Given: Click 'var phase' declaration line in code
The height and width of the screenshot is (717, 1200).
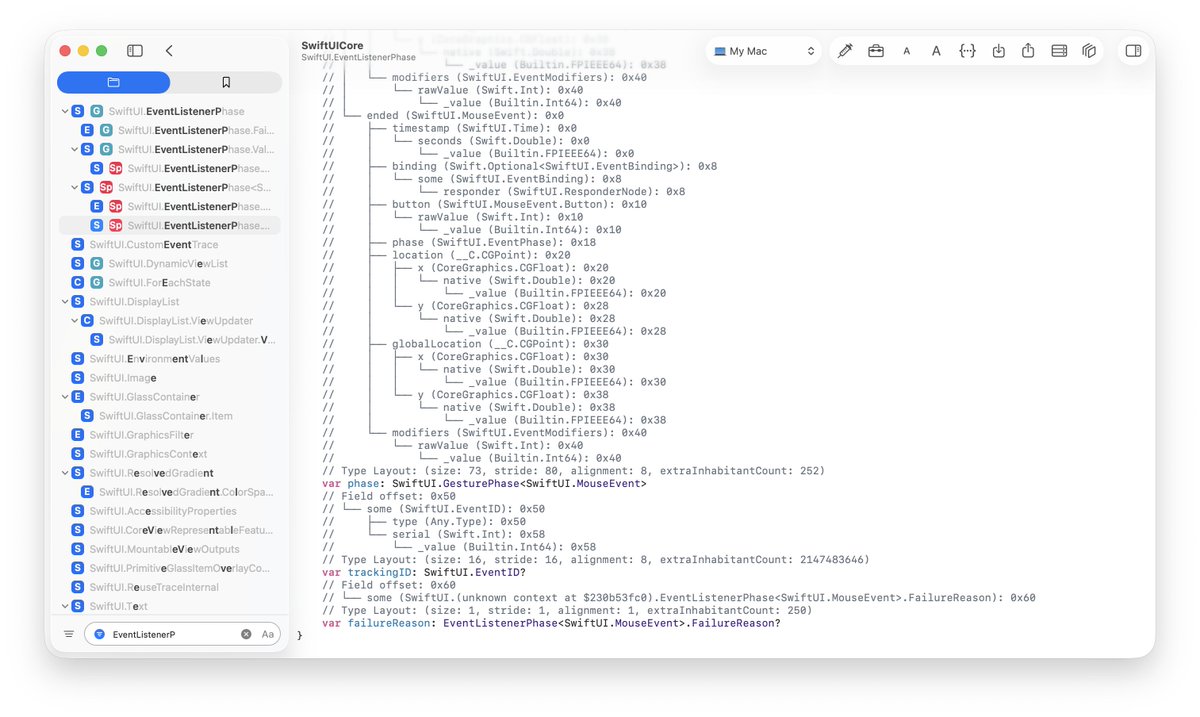Looking at the screenshot, I should tap(484, 483).
